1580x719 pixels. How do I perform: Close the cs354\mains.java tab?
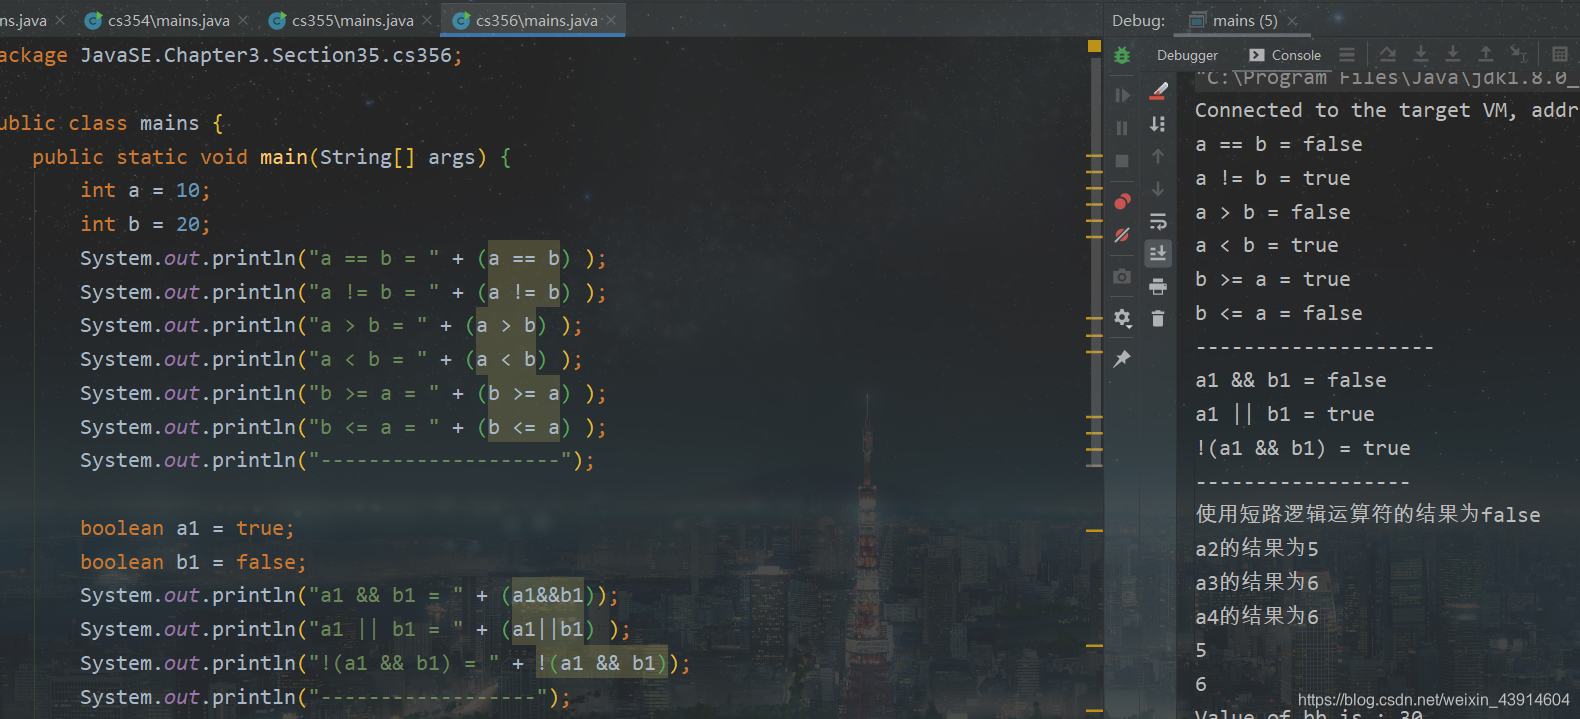243,20
